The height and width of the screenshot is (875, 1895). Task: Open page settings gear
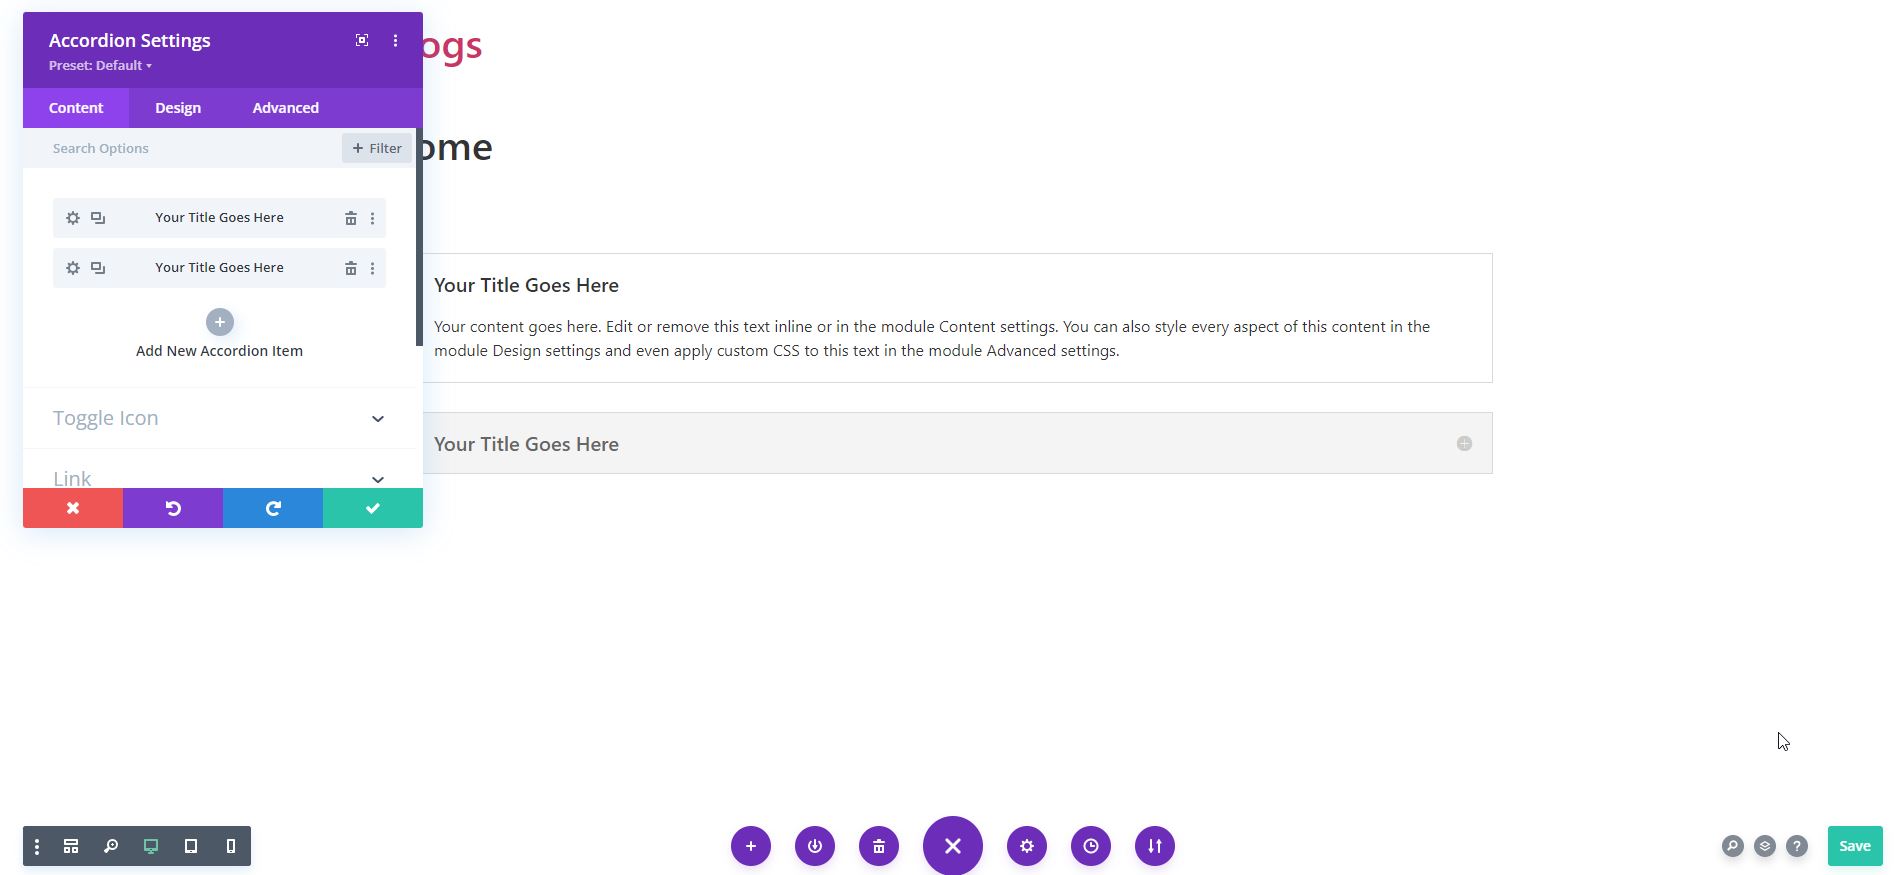tap(1027, 846)
